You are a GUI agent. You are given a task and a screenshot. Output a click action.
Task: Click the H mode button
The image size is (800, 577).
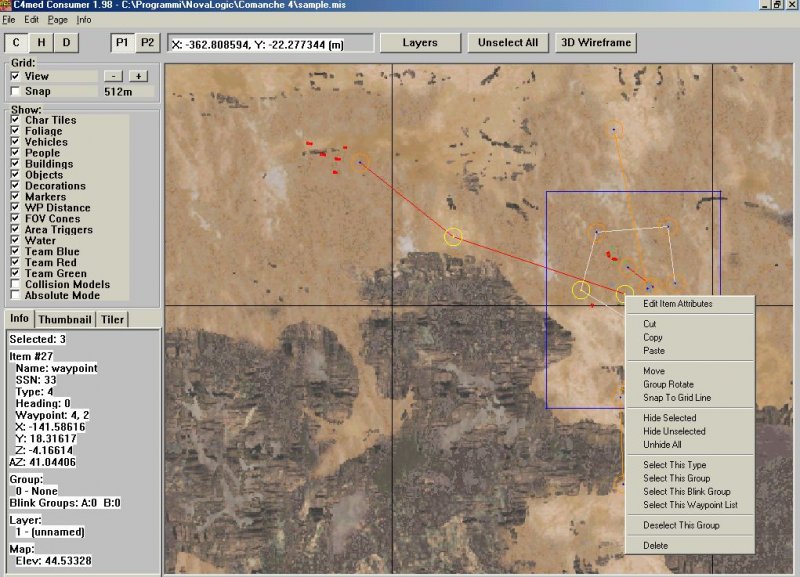(42, 42)
